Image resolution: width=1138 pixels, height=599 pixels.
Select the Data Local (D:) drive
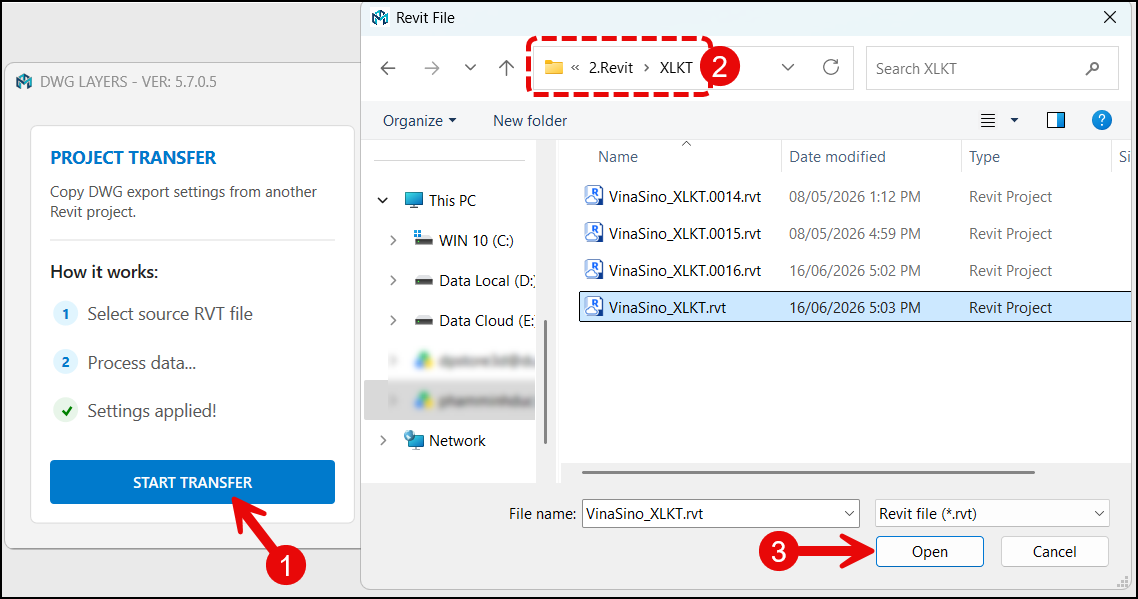click(x=486, y=280)
